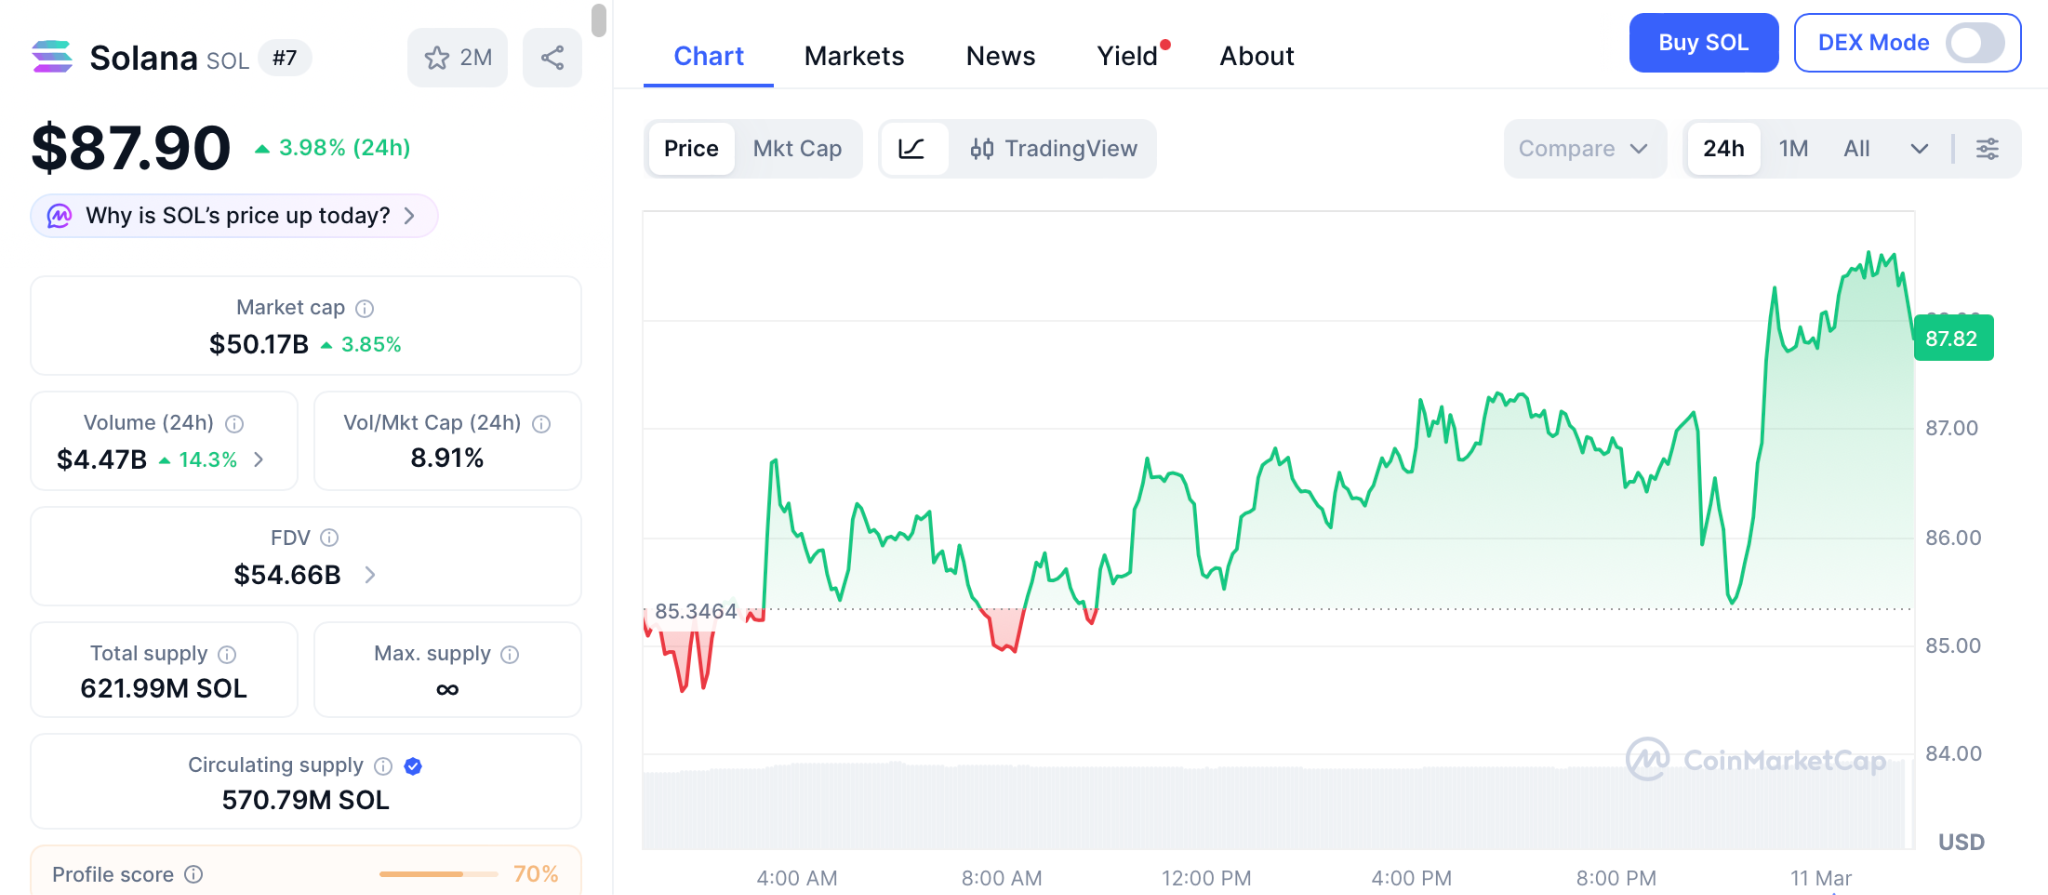Open the Compare dropdown

pyautogui.click(x=1583, y=149)
